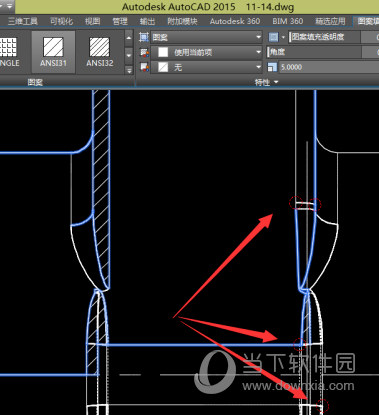This screenshot has width=379, height=415.
Task: Switch to the 可视化 tab
Action: tap(61, 22)
